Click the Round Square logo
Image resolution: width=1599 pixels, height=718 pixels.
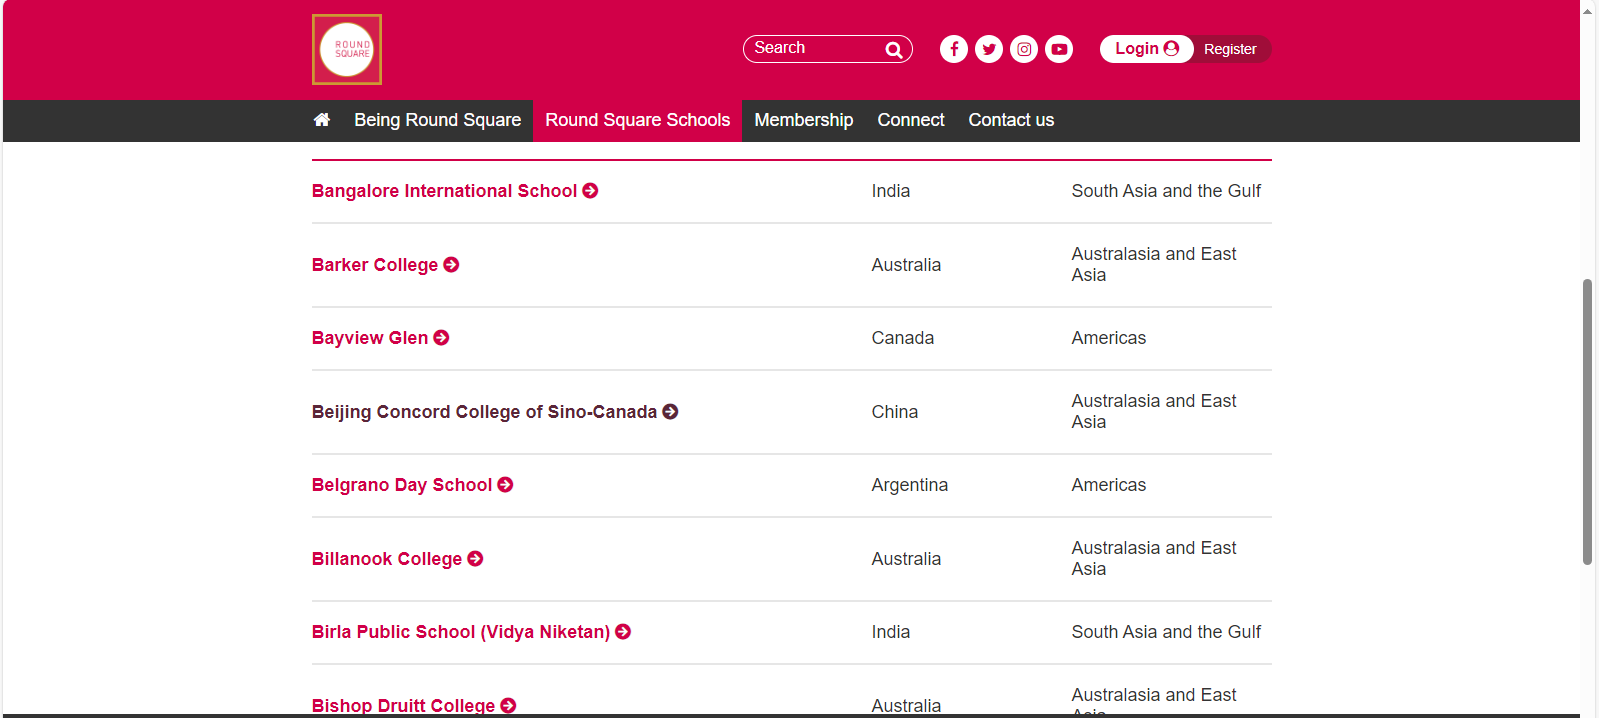(x=346, y=49)
